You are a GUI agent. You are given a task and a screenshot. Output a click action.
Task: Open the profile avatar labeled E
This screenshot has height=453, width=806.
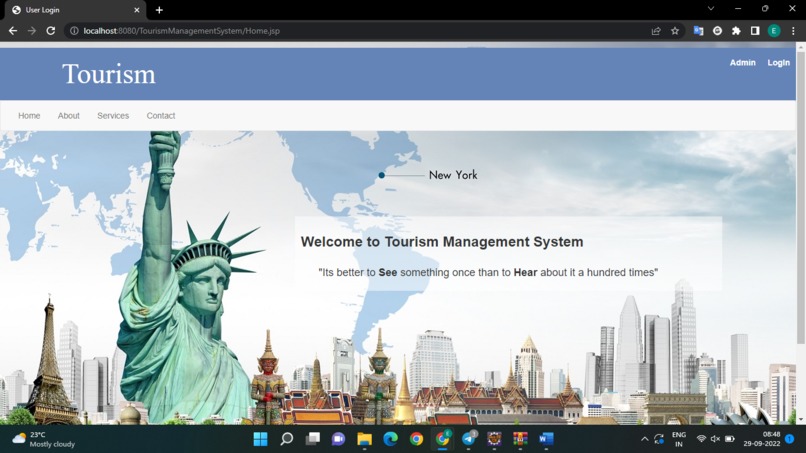coord(774,31)
